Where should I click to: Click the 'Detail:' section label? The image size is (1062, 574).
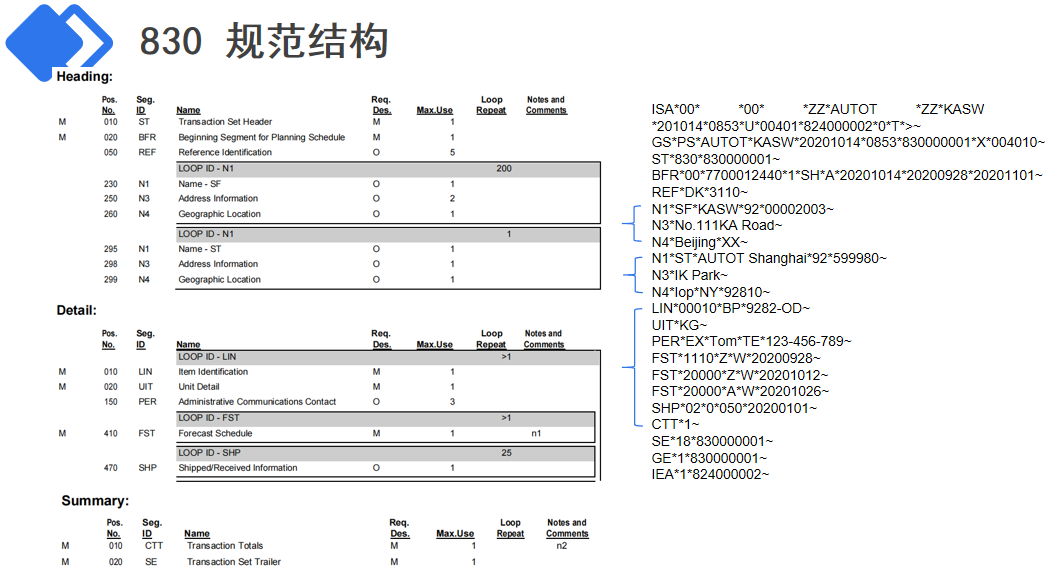point(76,311)
